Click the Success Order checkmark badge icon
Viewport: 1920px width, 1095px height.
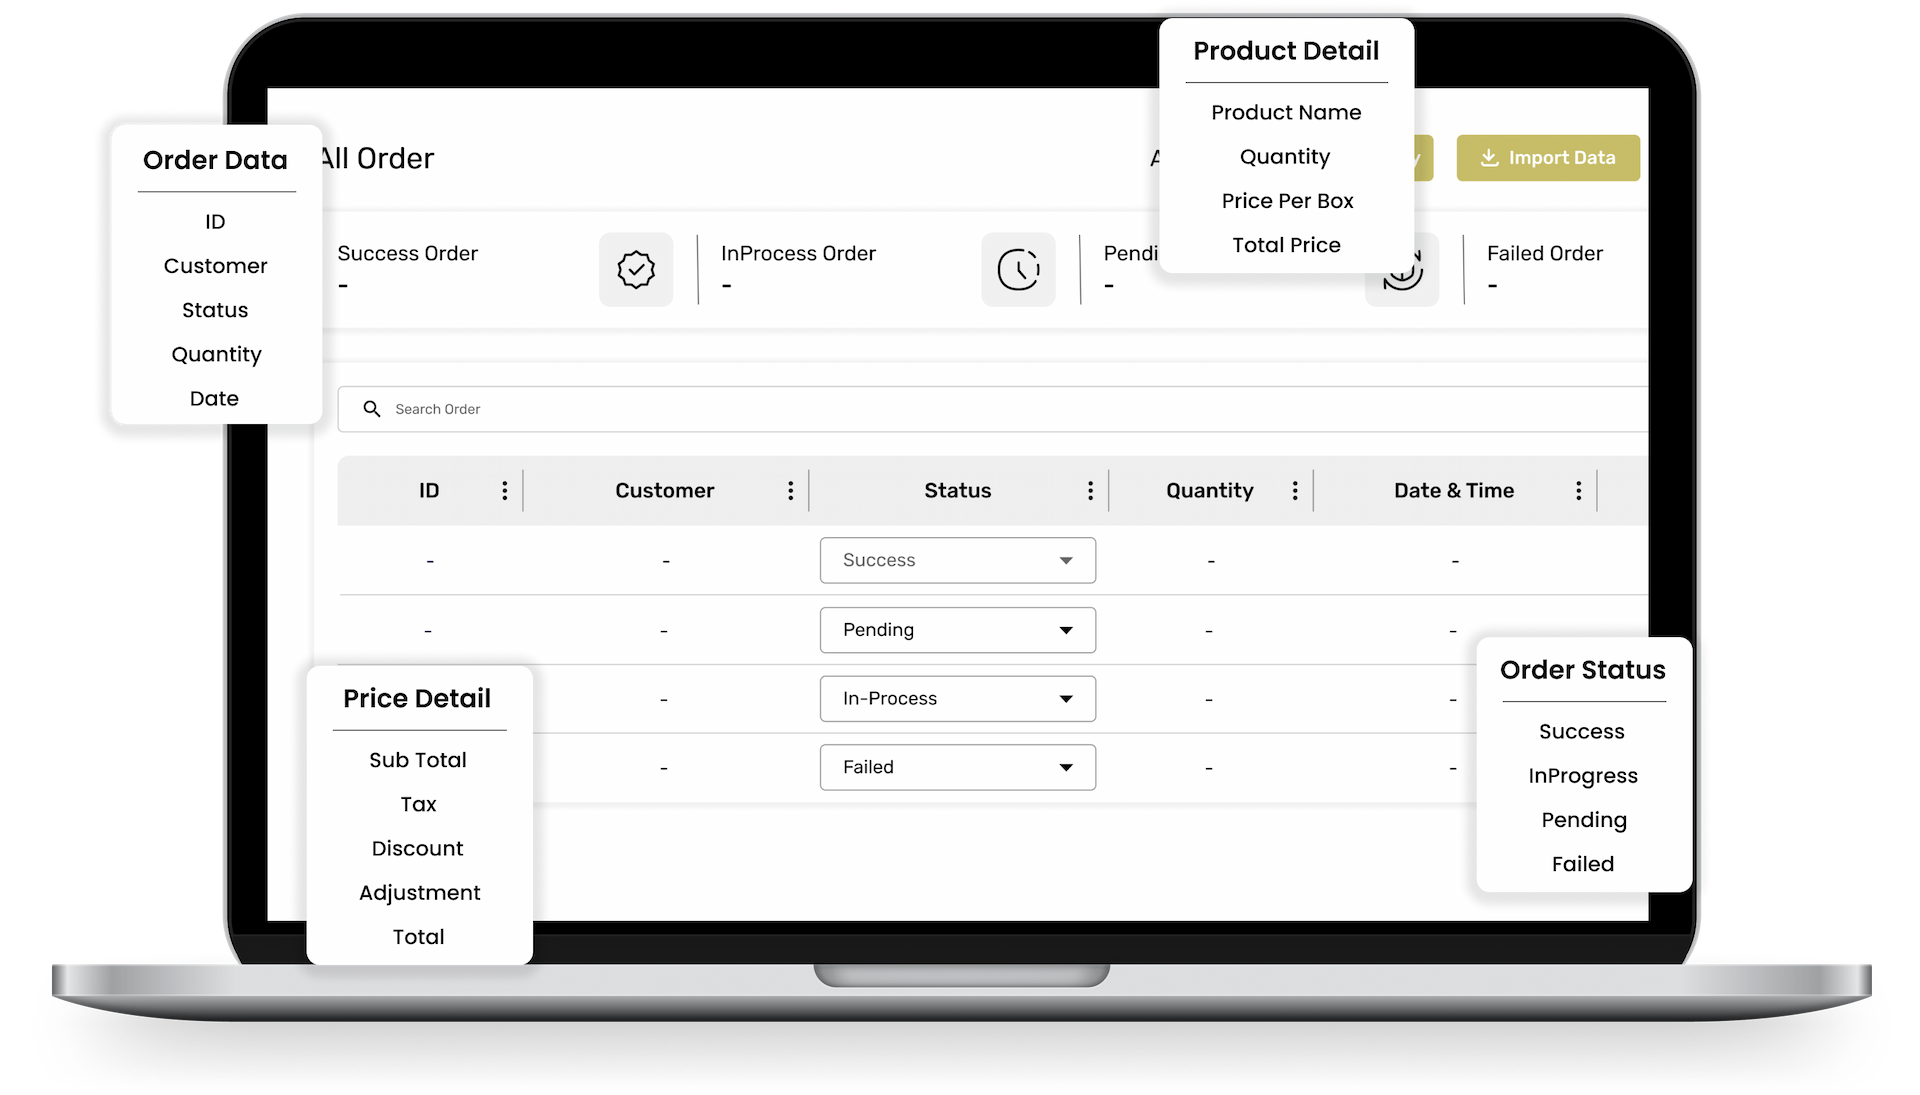point(636,270)
